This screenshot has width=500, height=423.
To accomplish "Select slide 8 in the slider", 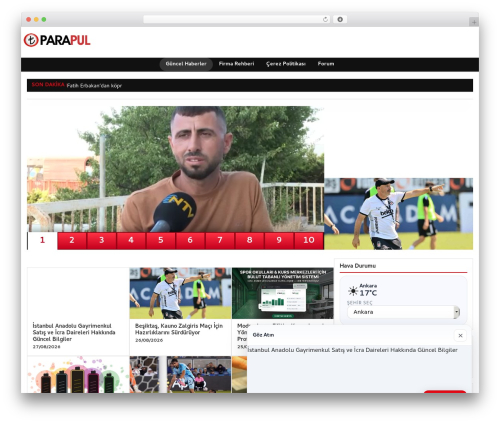I will tap(249, 240).
